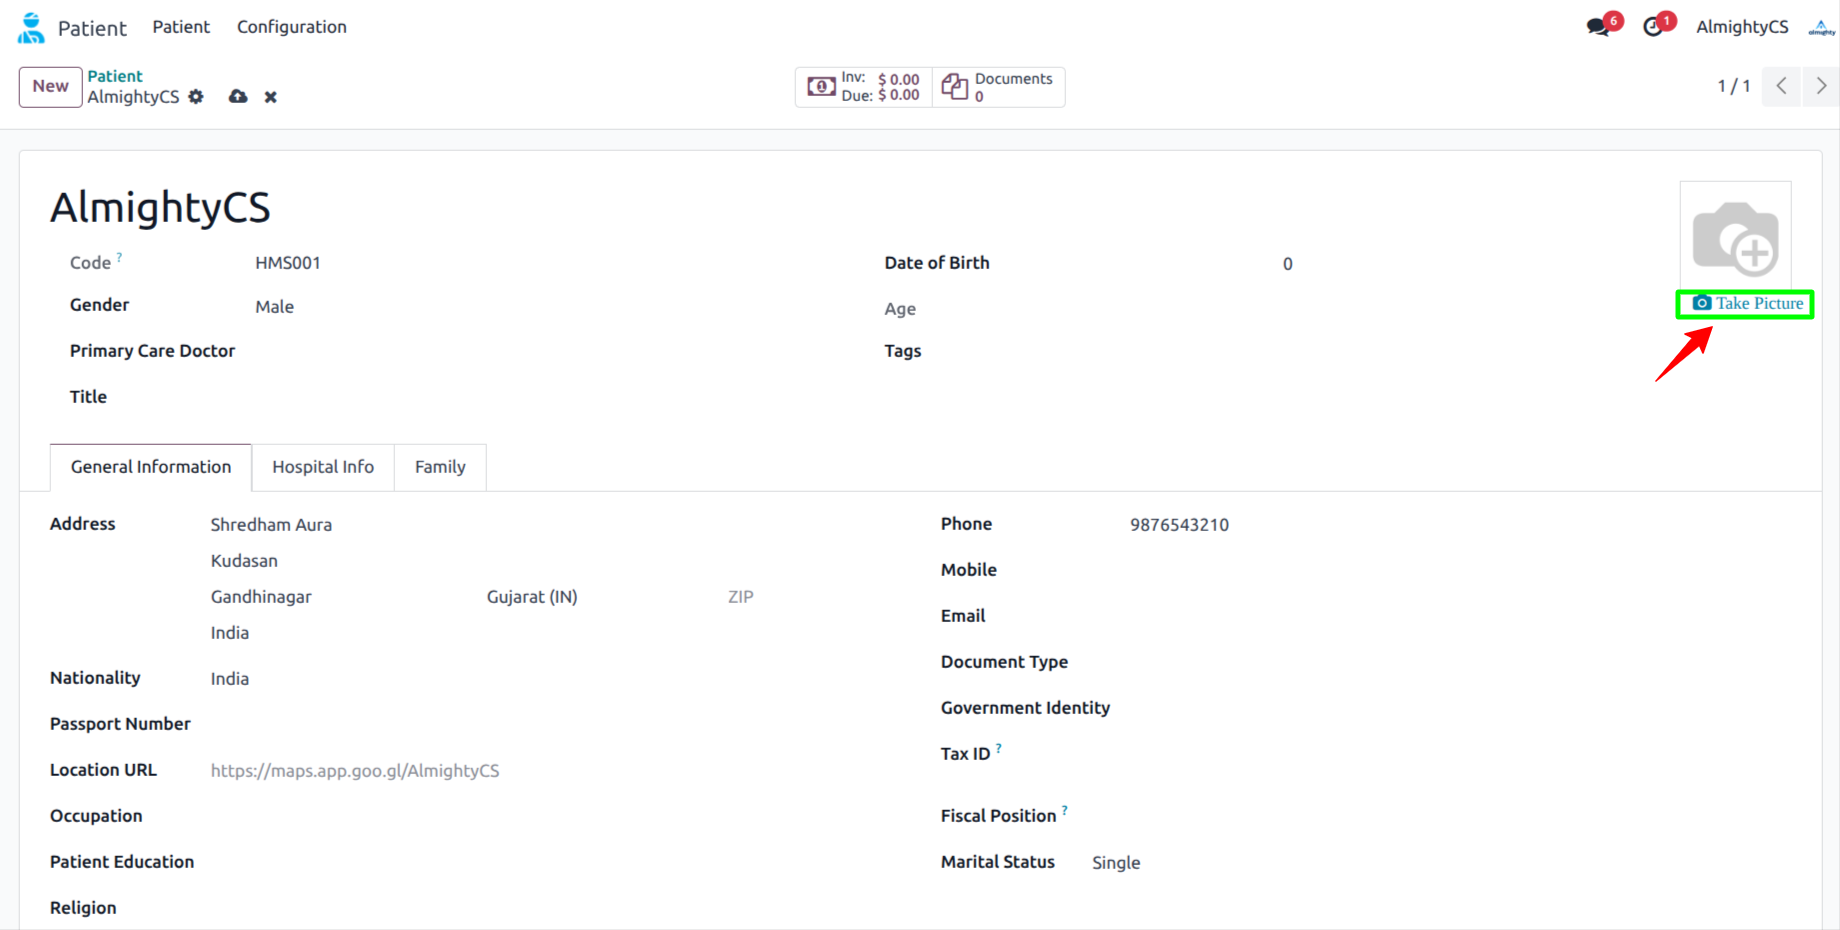The image size is (1840, 930).
Task: Click the cloud save icon
Action: (x=238, y=97)
